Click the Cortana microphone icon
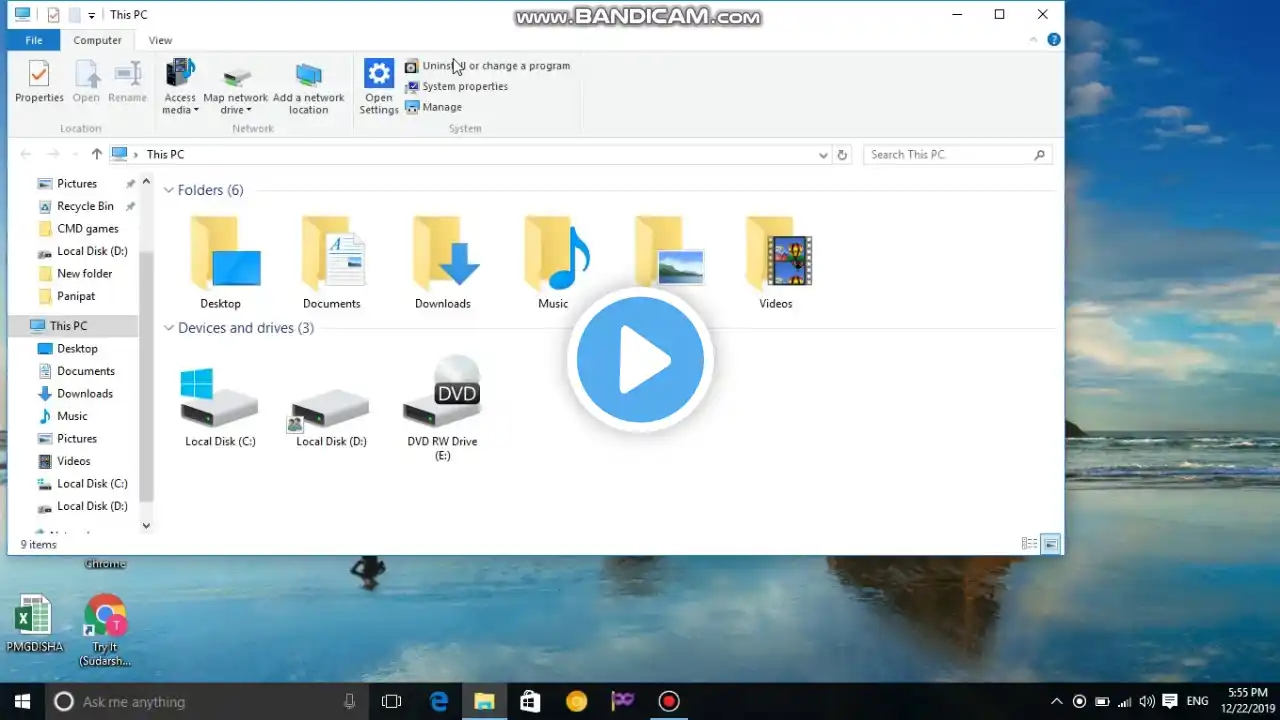 point(349,702)
